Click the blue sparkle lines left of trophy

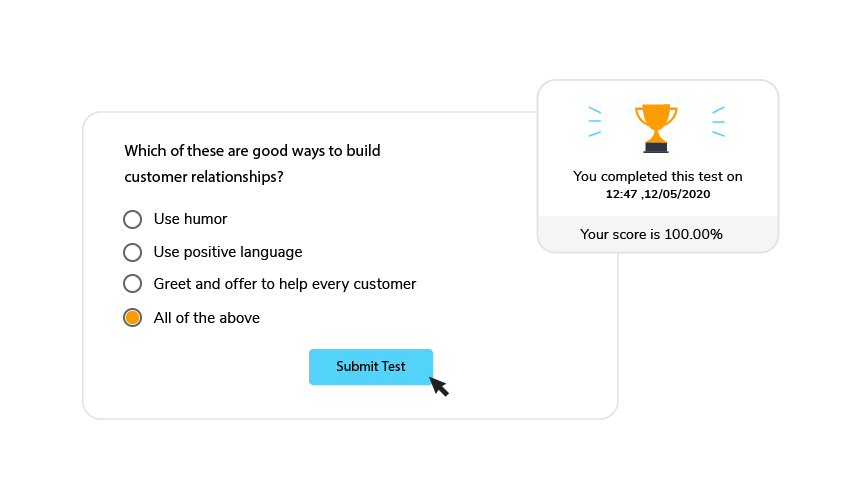click(595, 121)
